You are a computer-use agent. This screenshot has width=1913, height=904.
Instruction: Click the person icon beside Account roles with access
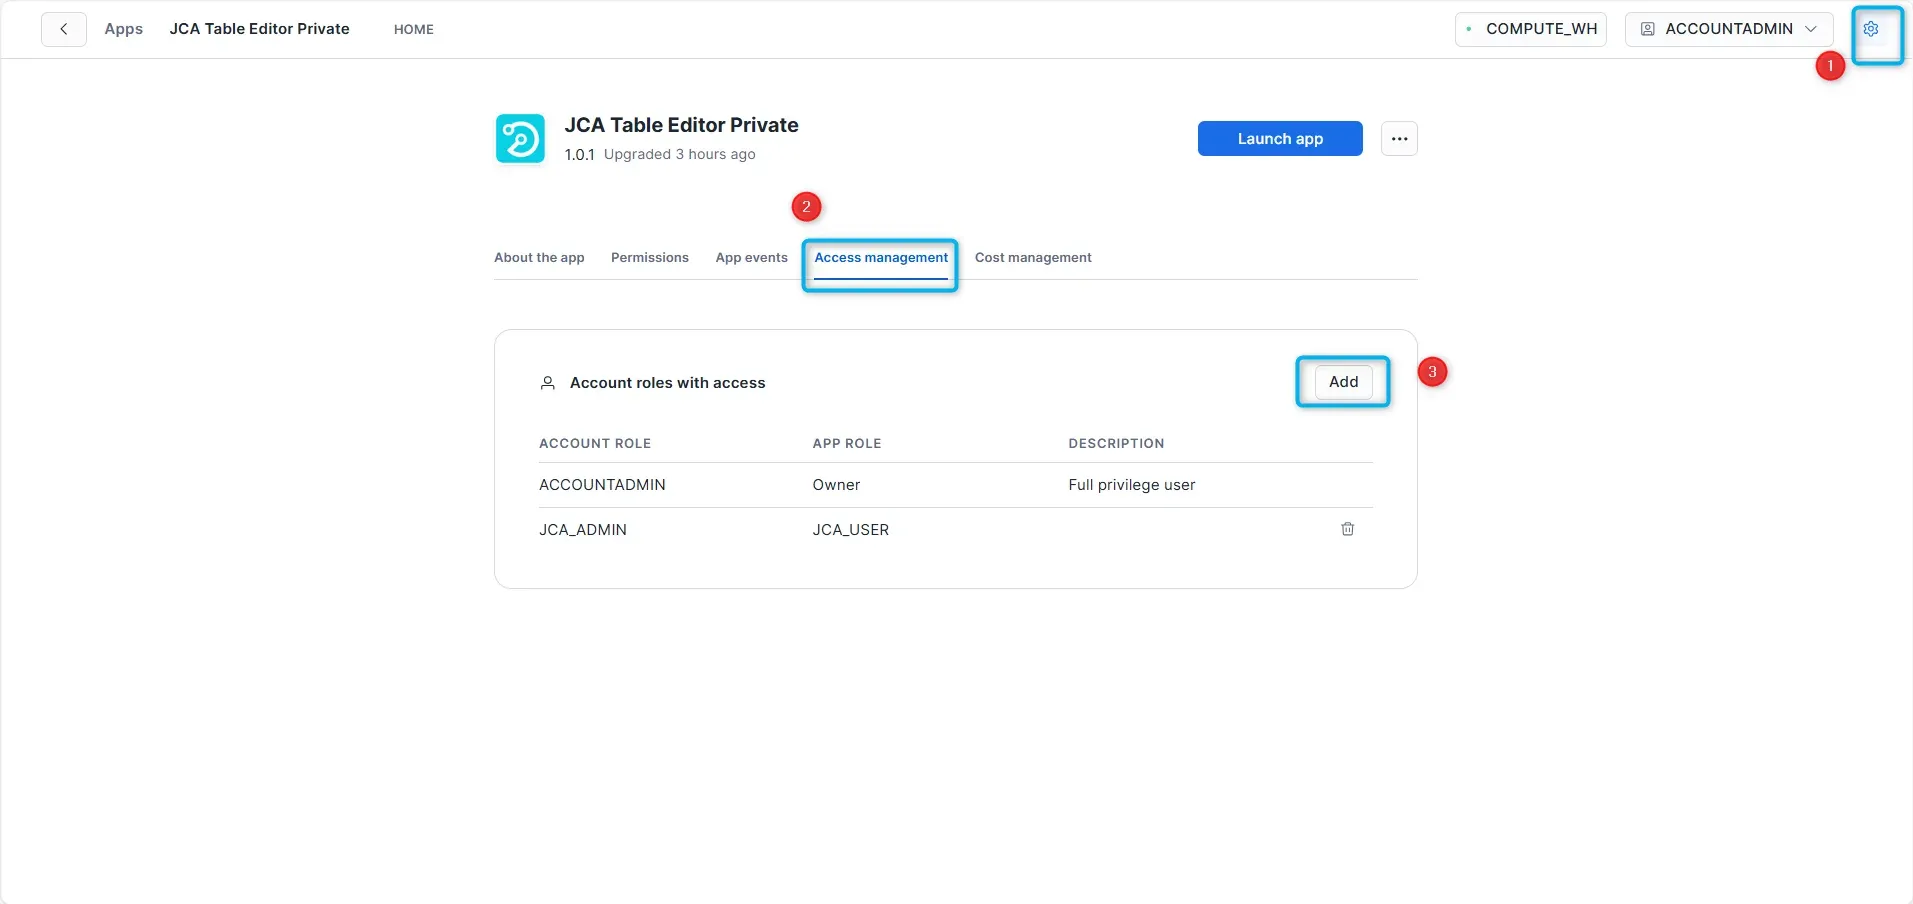[x=547, y=383]
